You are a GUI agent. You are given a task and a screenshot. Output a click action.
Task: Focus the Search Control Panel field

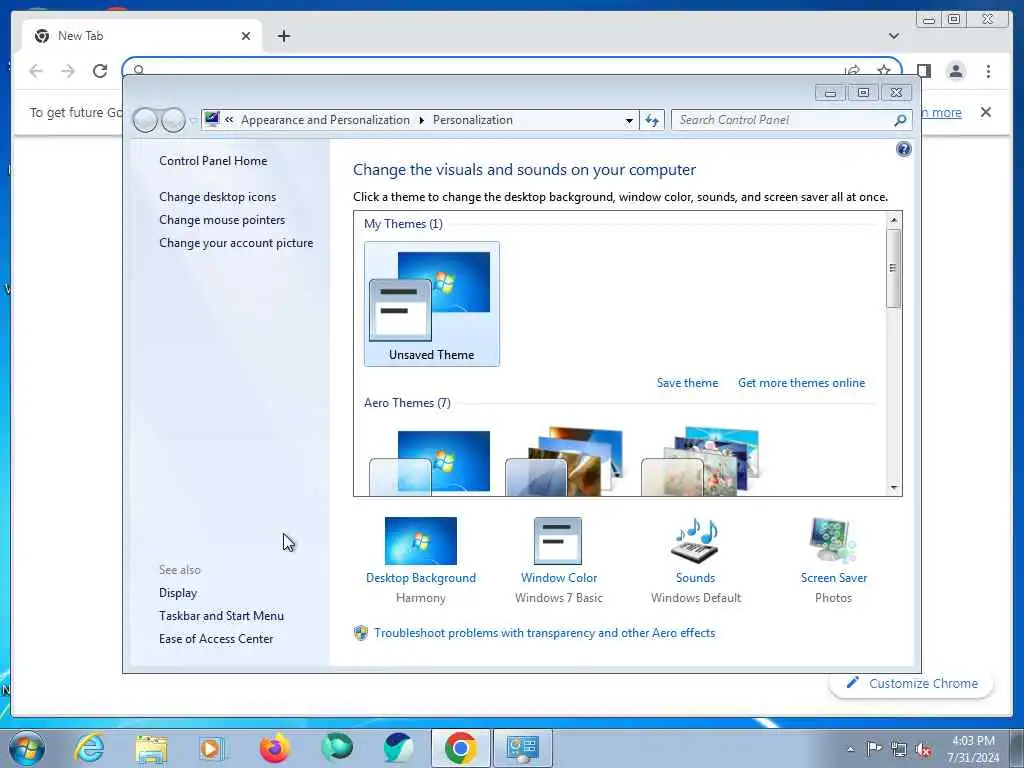pyautogui.click(x=783, y=120)
